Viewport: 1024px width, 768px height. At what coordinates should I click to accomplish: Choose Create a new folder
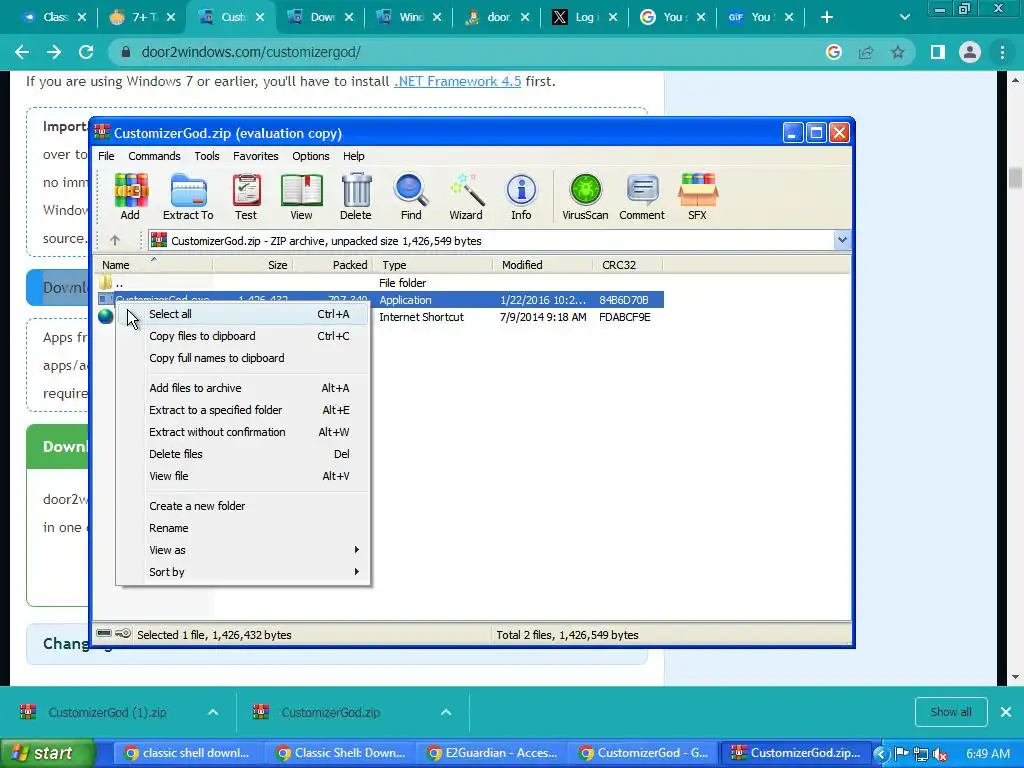[242, 506]
